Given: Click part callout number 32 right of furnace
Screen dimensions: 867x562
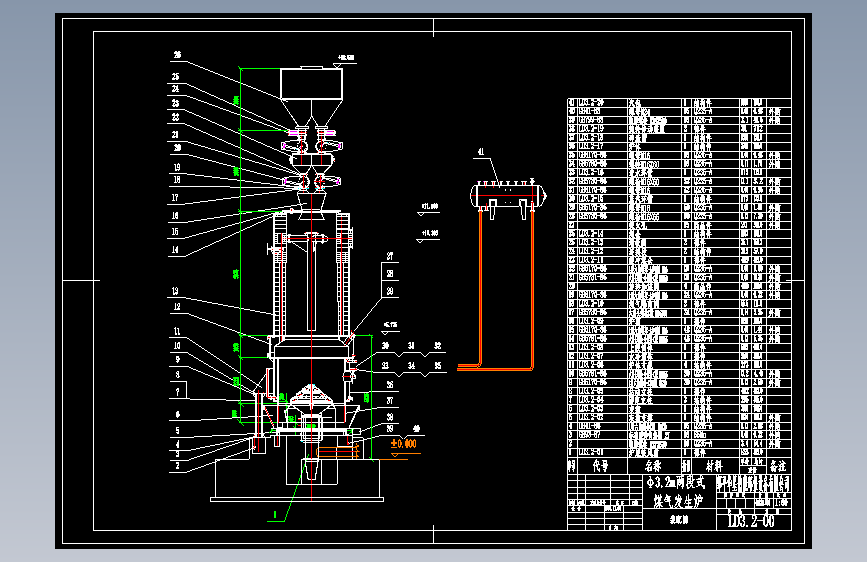Looking at the screenshot, I should [437, 346].
